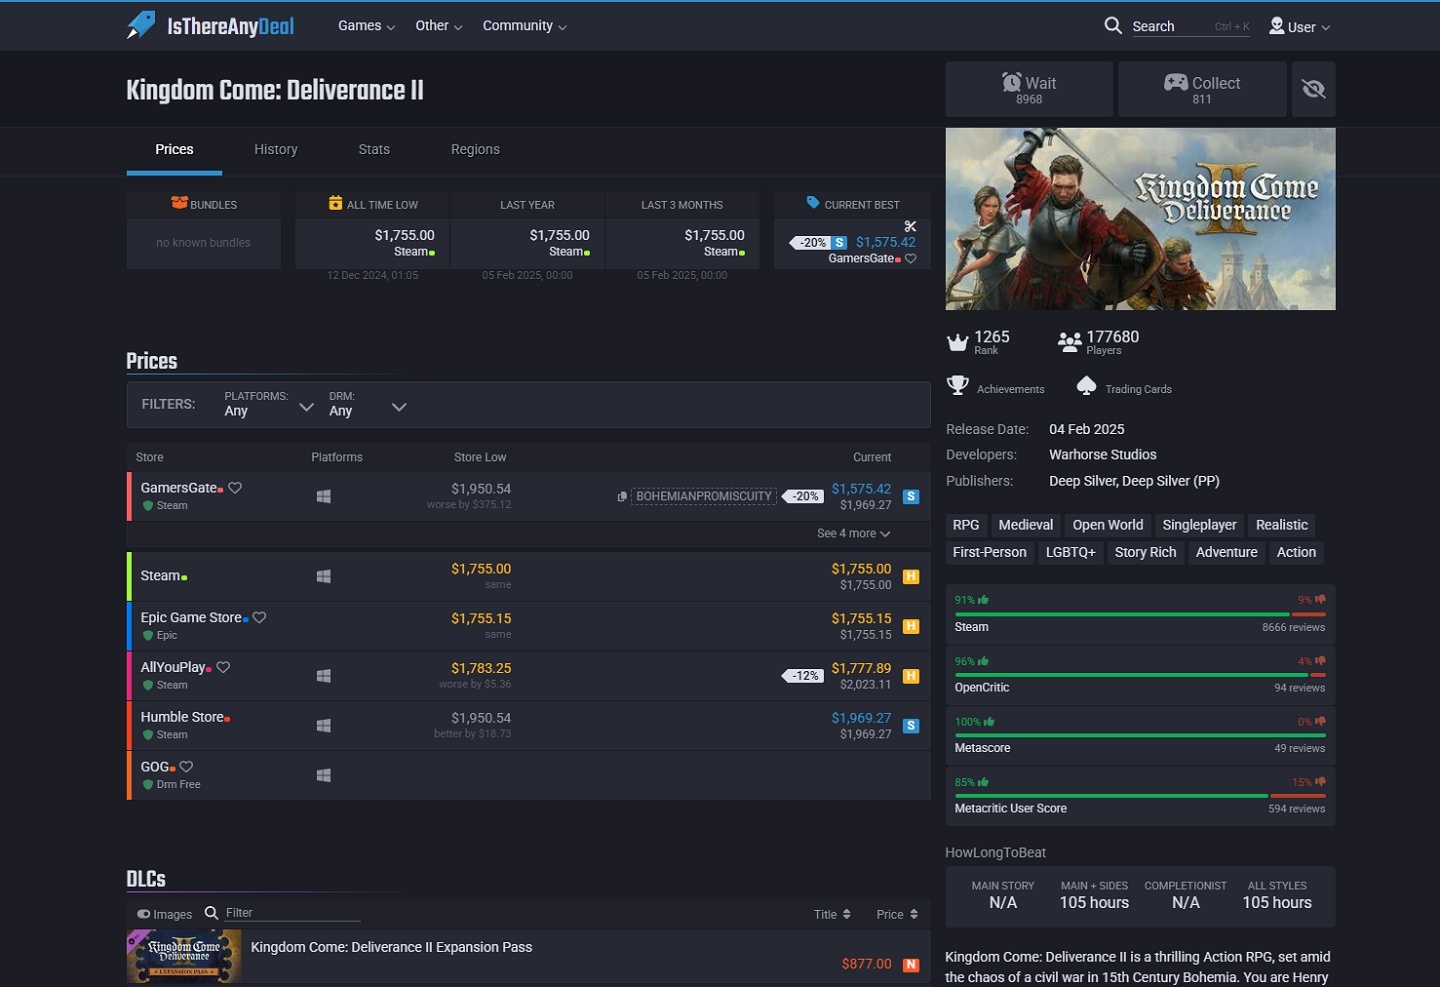The image size is (1440, 987).
Task: Click Windows platform icon in GamersGate row
Action: click(x=323, y=496)
